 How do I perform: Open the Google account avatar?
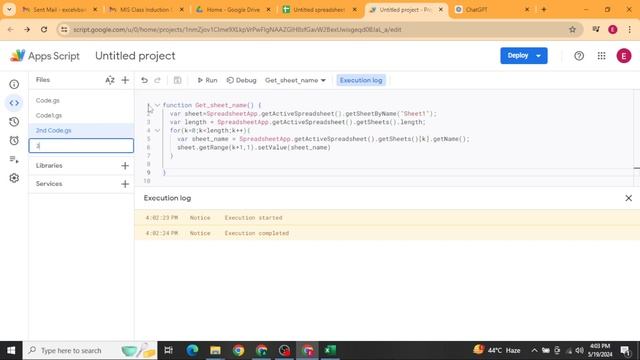(x=624, y=56)
